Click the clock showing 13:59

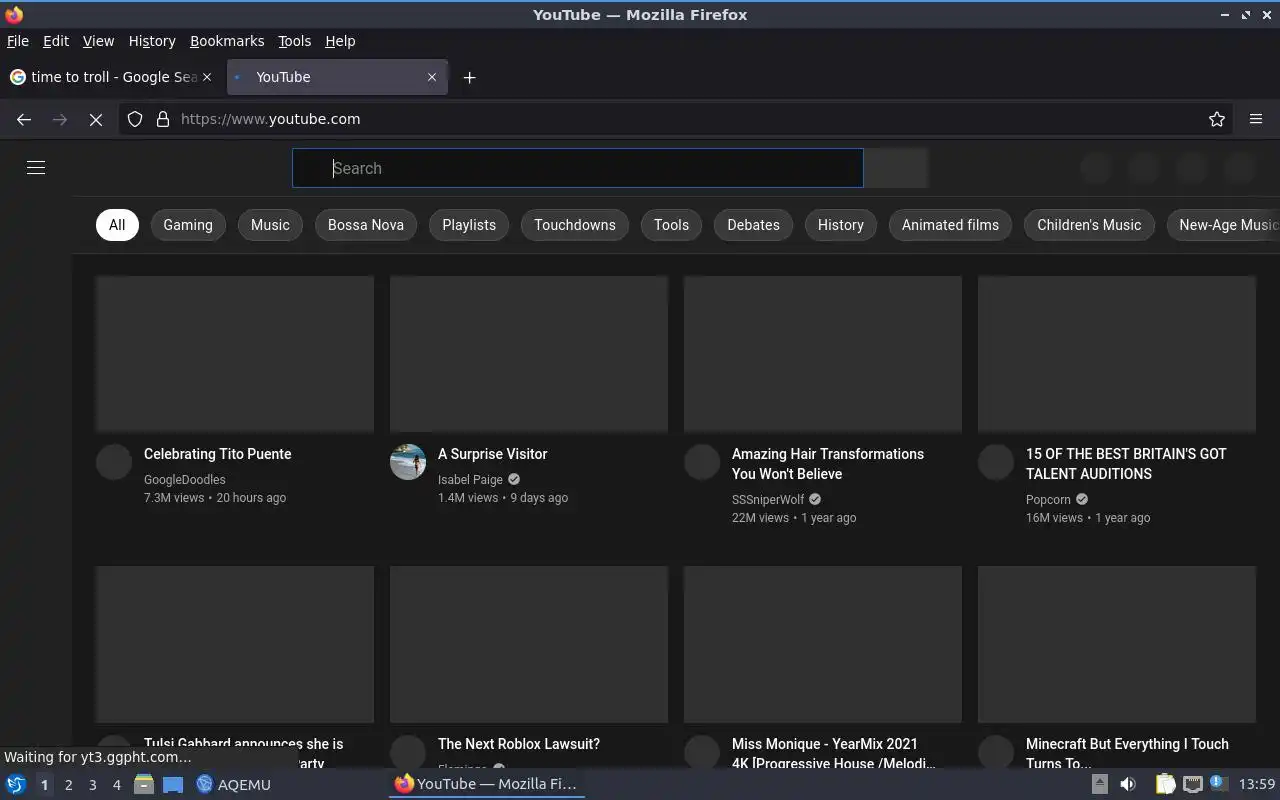pyautogui.click(x=1257, y=784)
